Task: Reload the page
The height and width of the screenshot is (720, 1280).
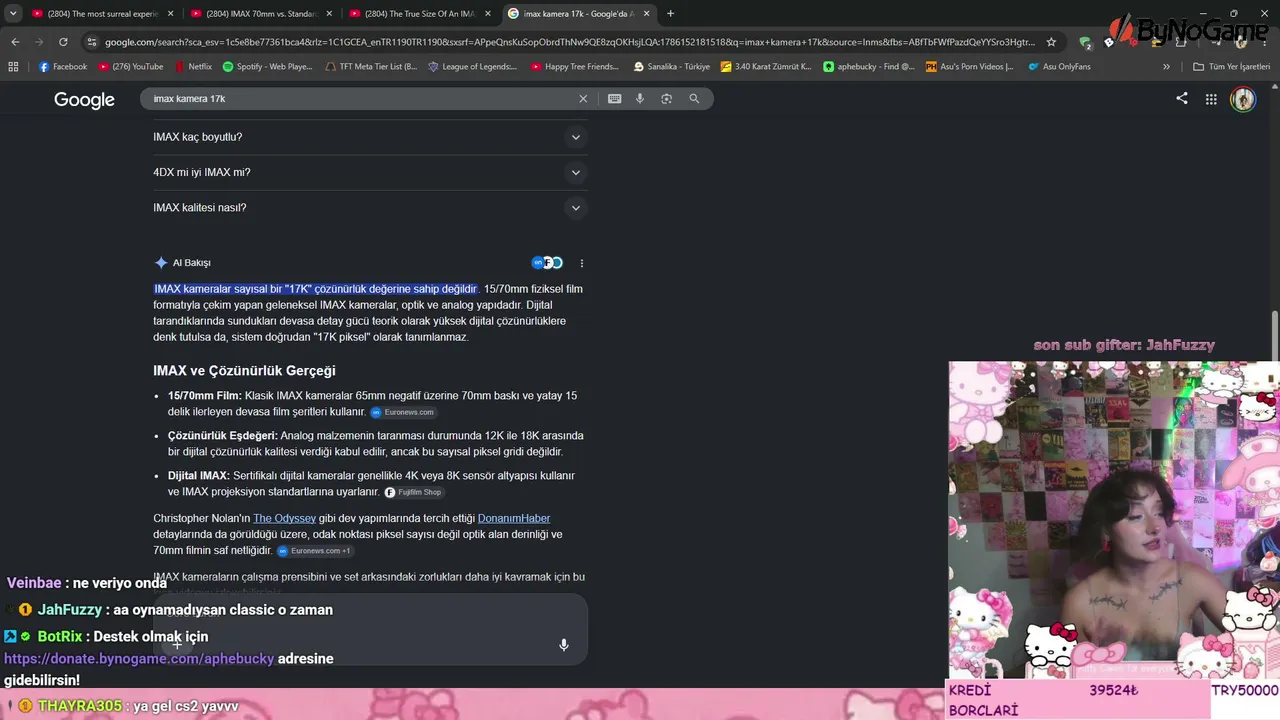Action: (x=63, y=42)
